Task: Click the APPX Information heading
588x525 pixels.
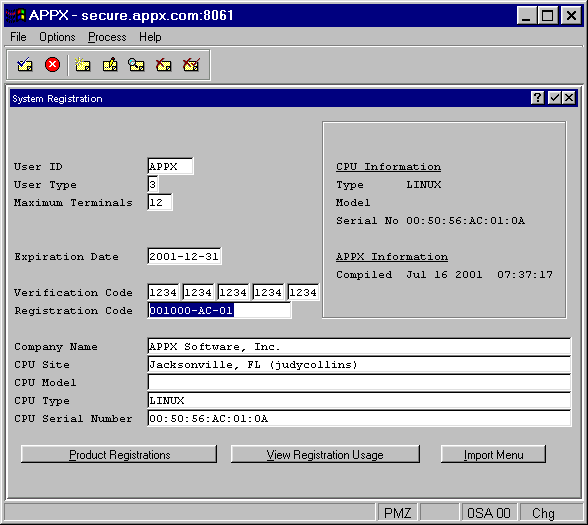Action: [x=392, y=256]
